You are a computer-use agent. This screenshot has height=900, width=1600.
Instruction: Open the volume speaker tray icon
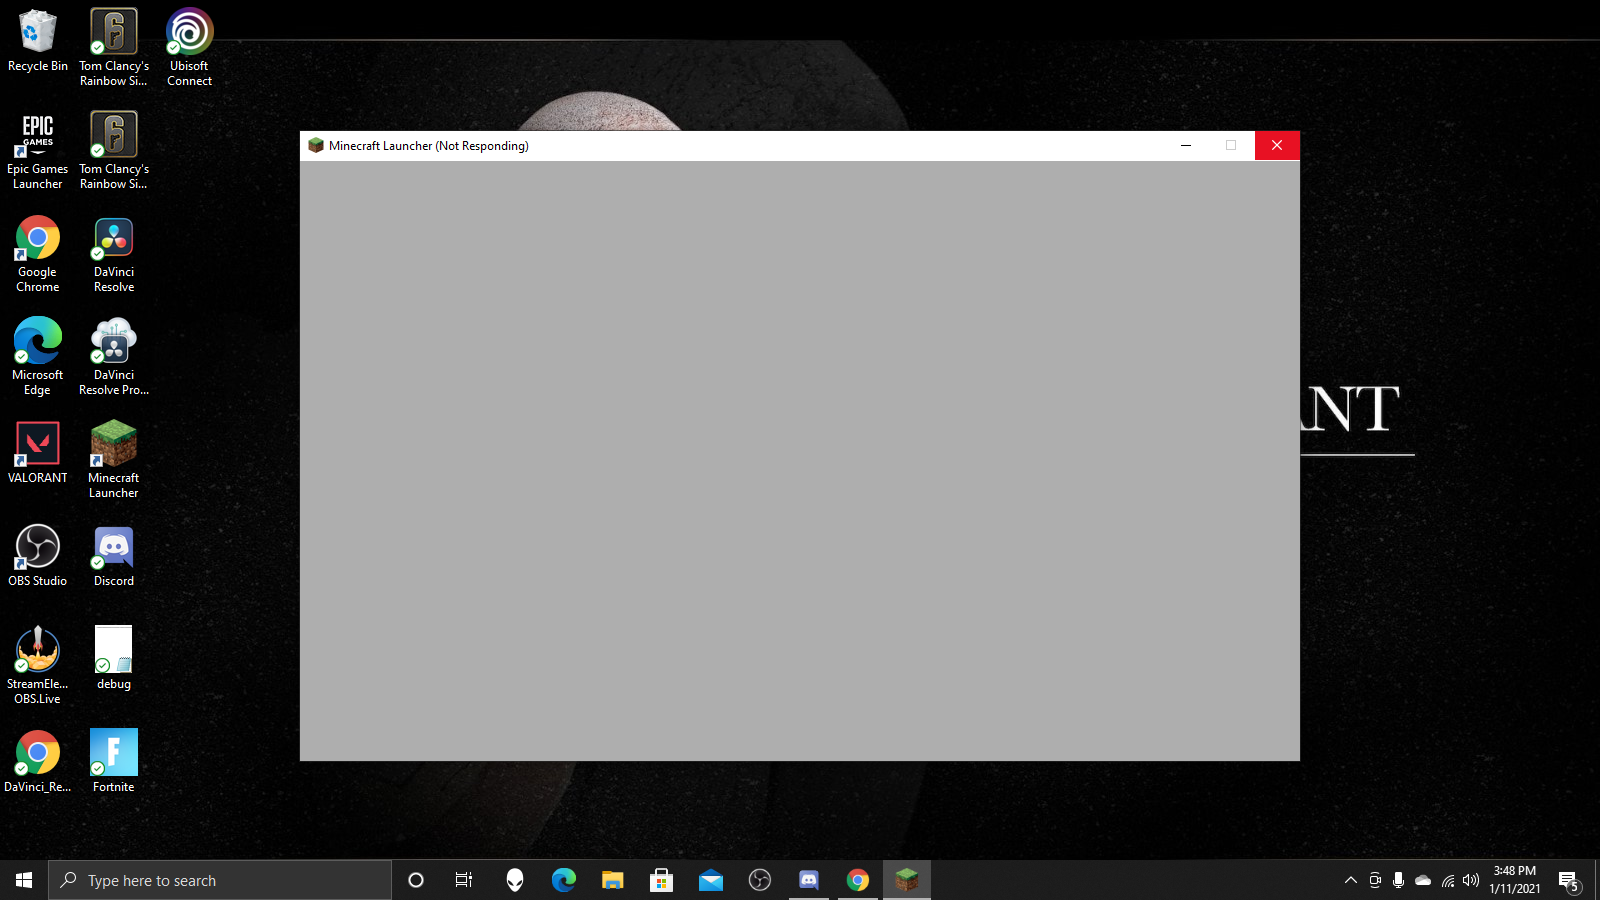point(1471,880)
